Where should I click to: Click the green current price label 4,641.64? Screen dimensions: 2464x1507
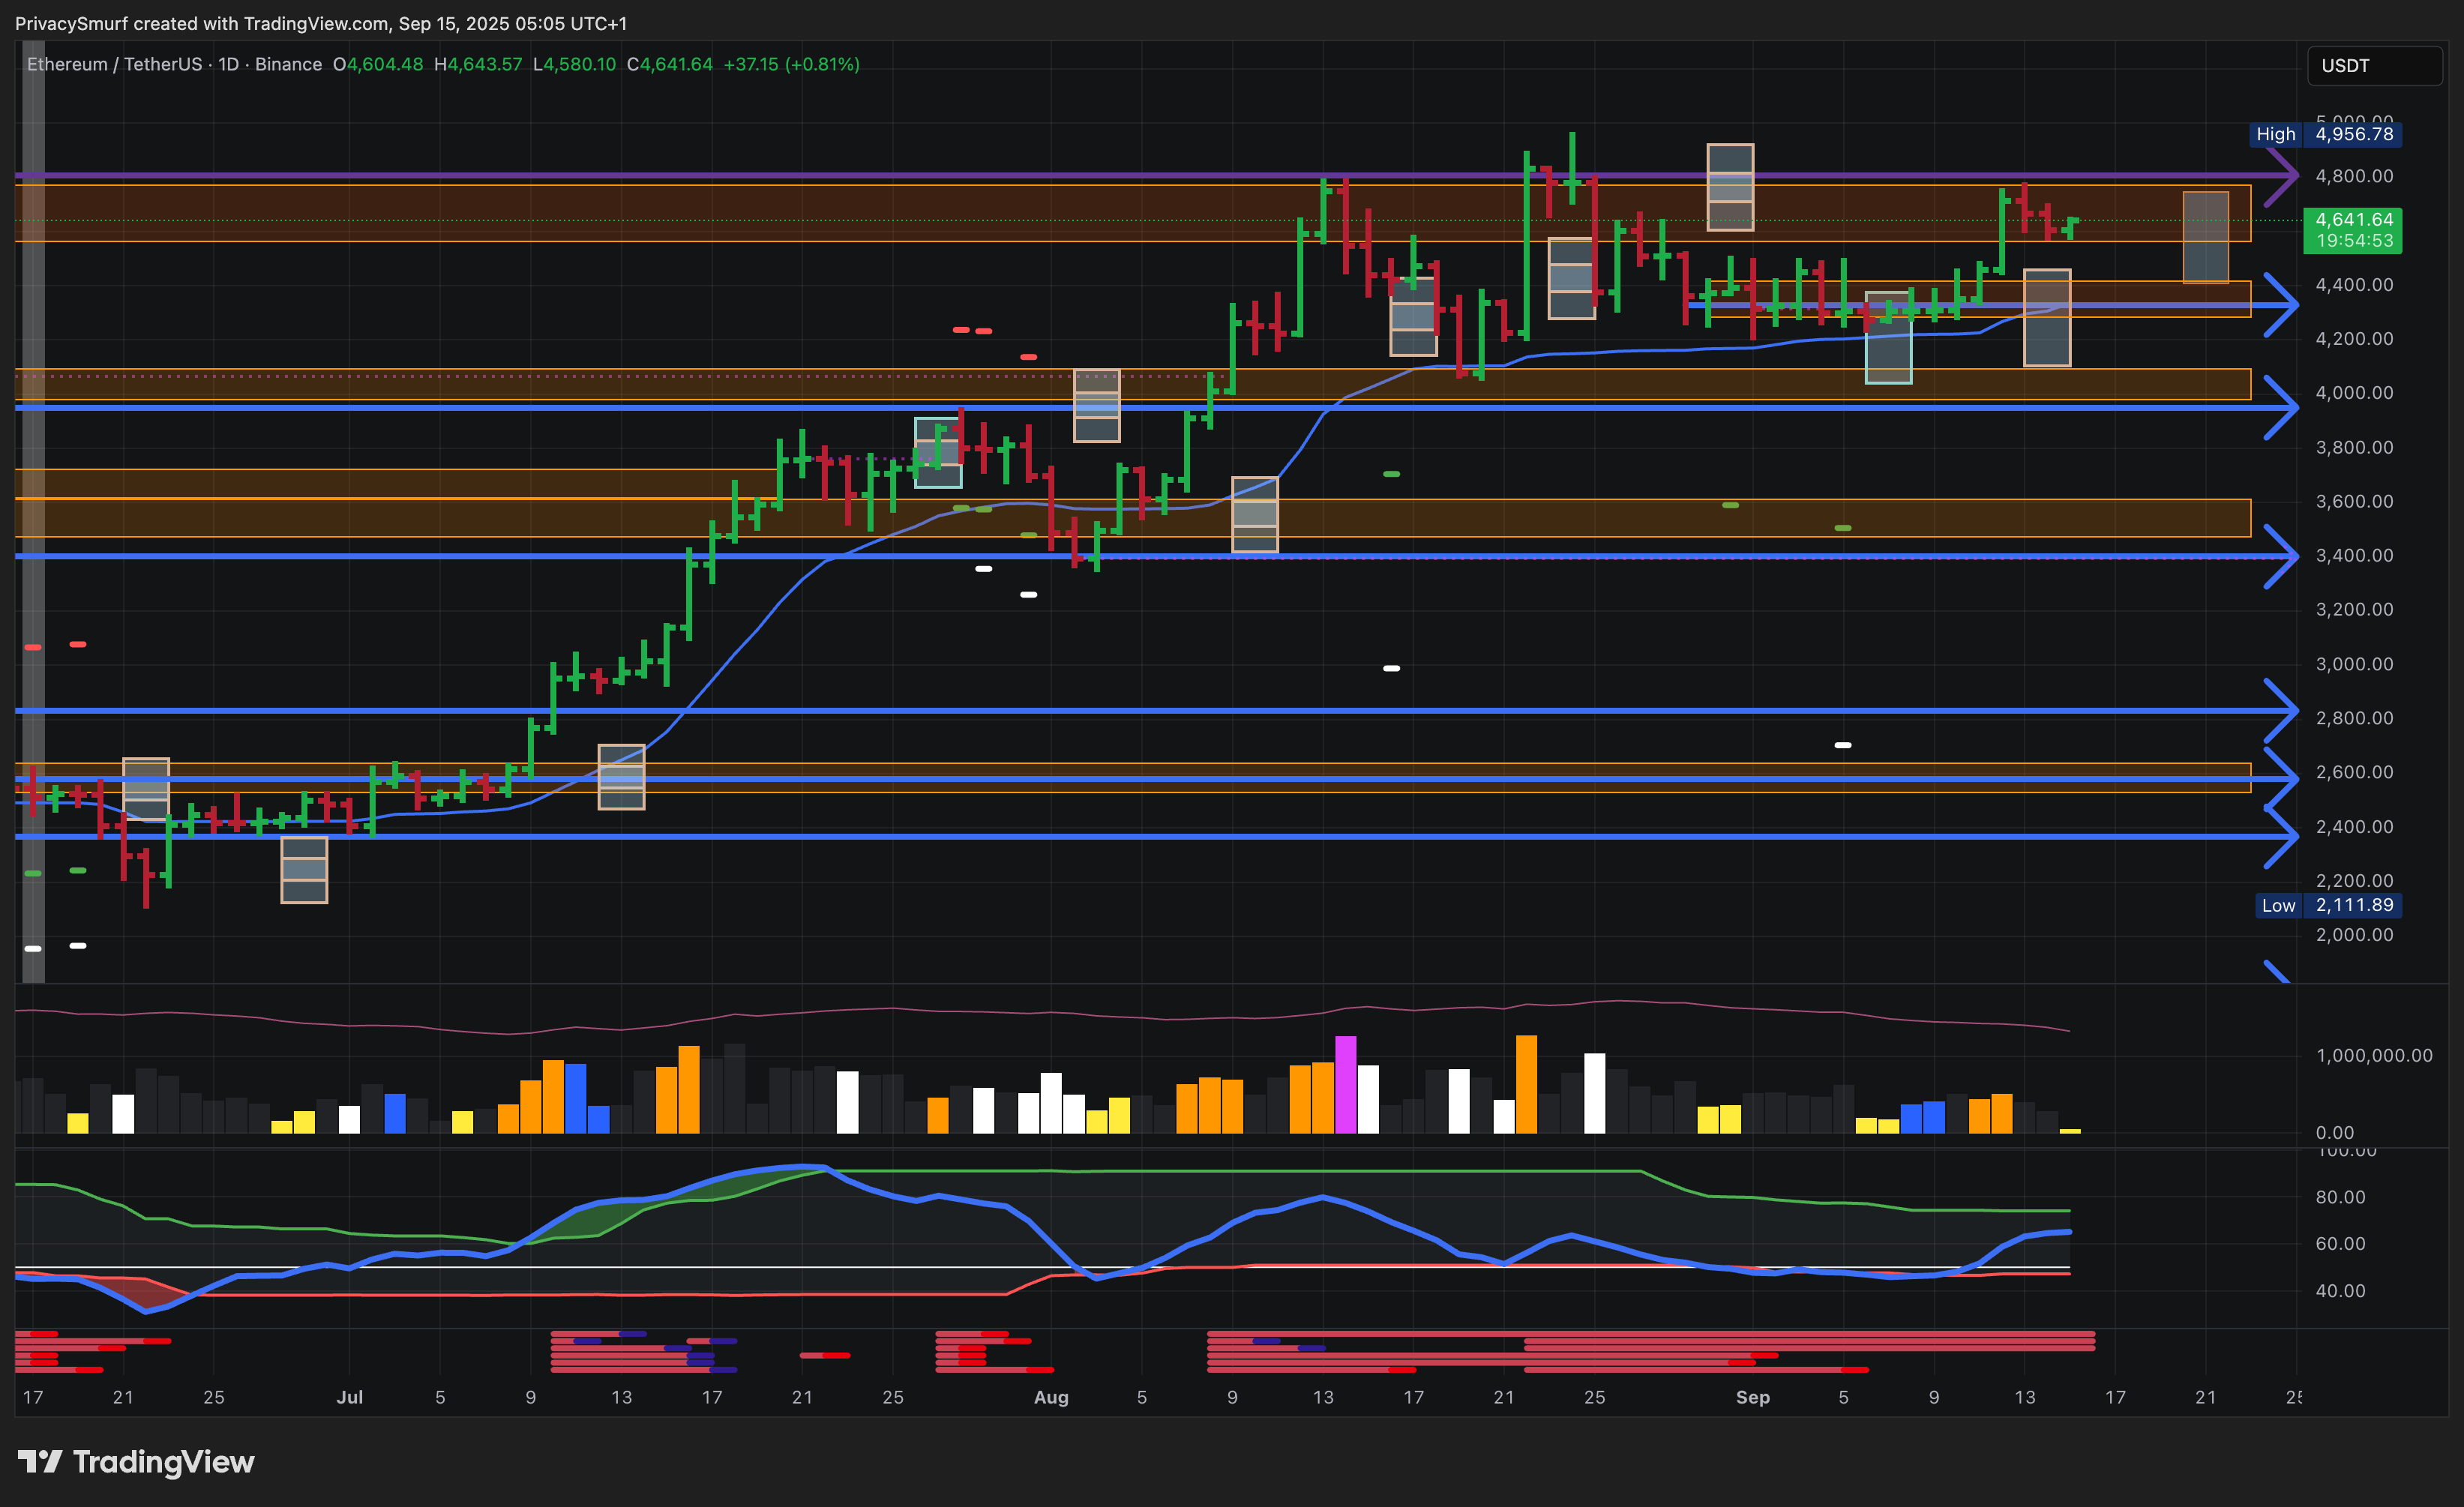[x=2353, y=229]
